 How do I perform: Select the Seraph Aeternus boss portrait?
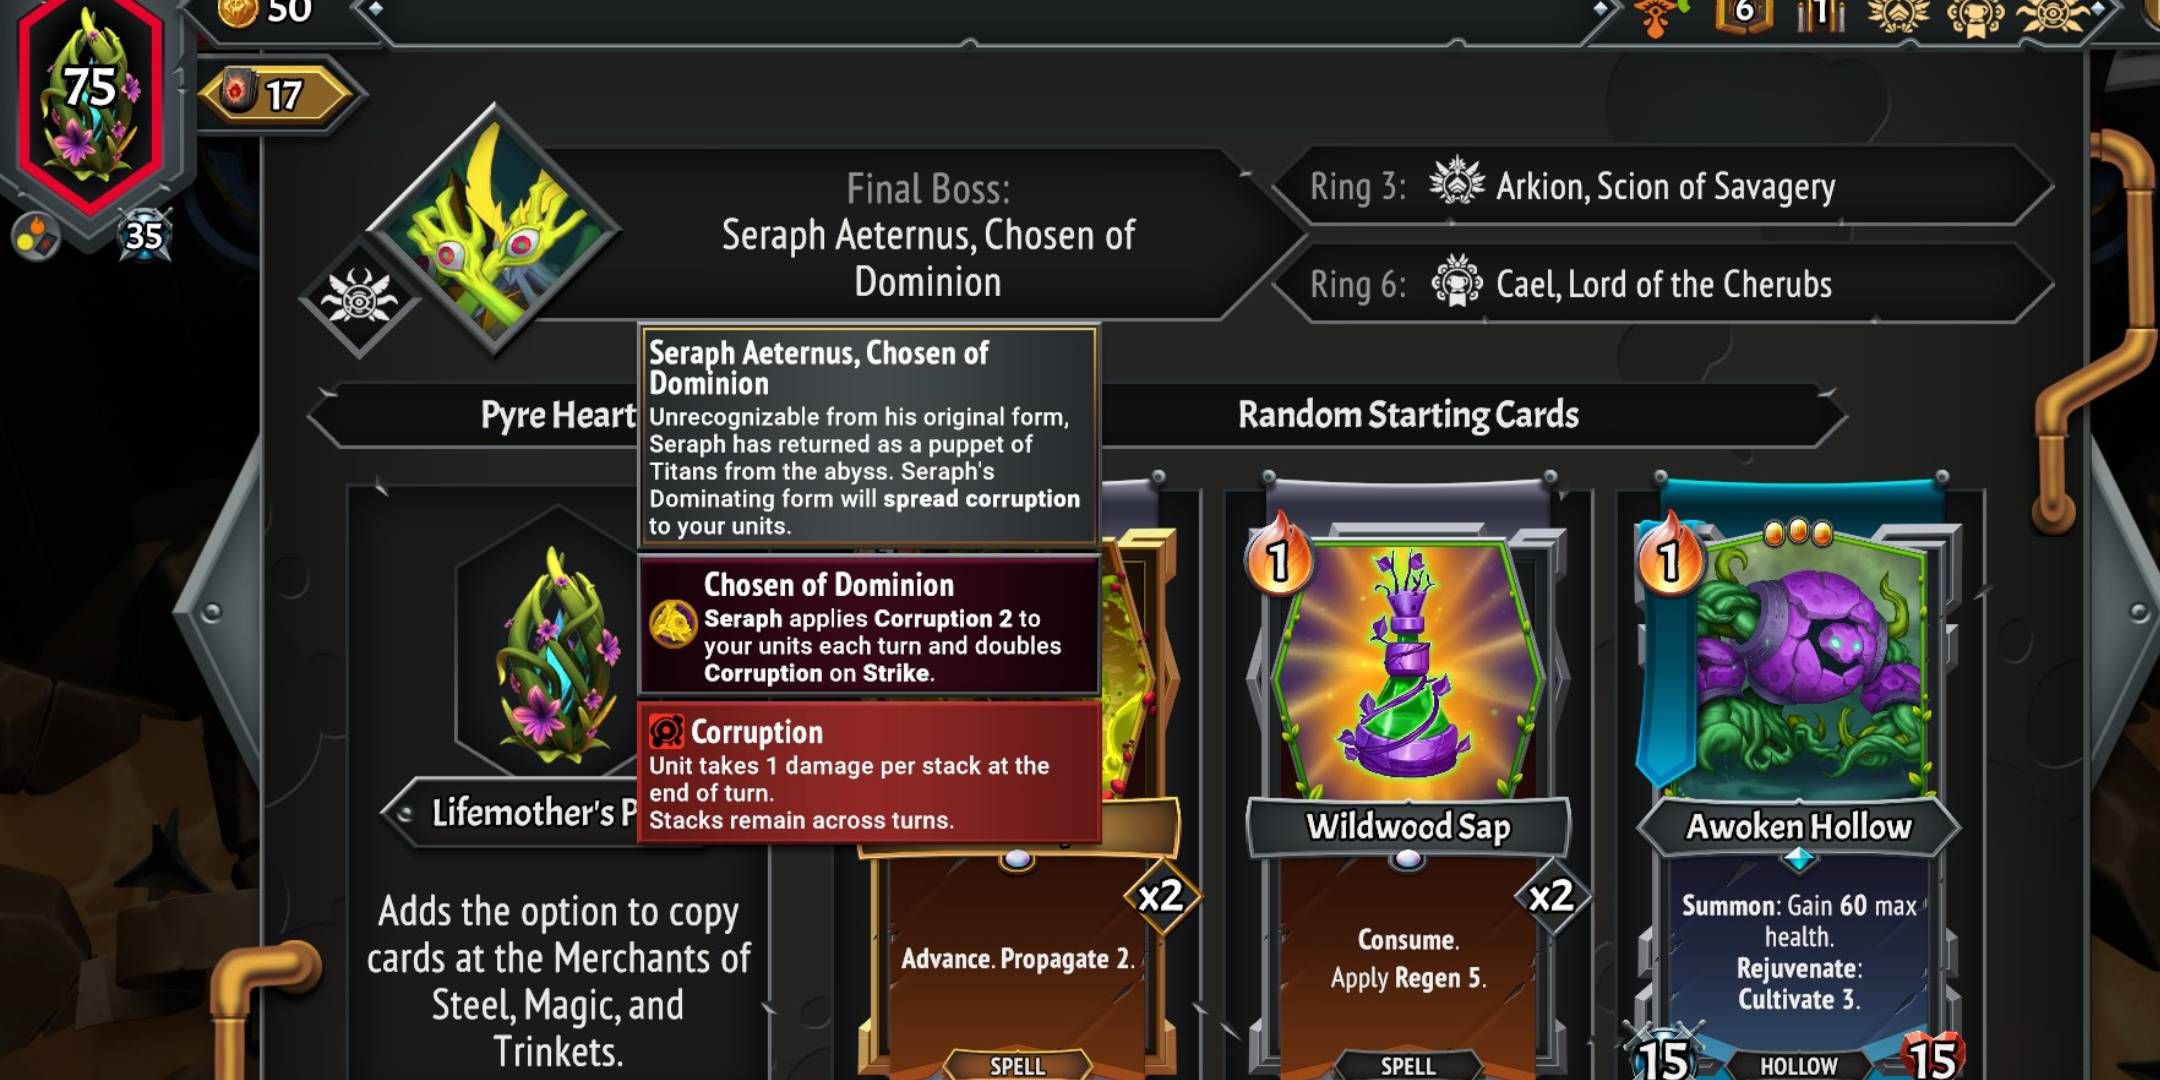click(493, 232)
